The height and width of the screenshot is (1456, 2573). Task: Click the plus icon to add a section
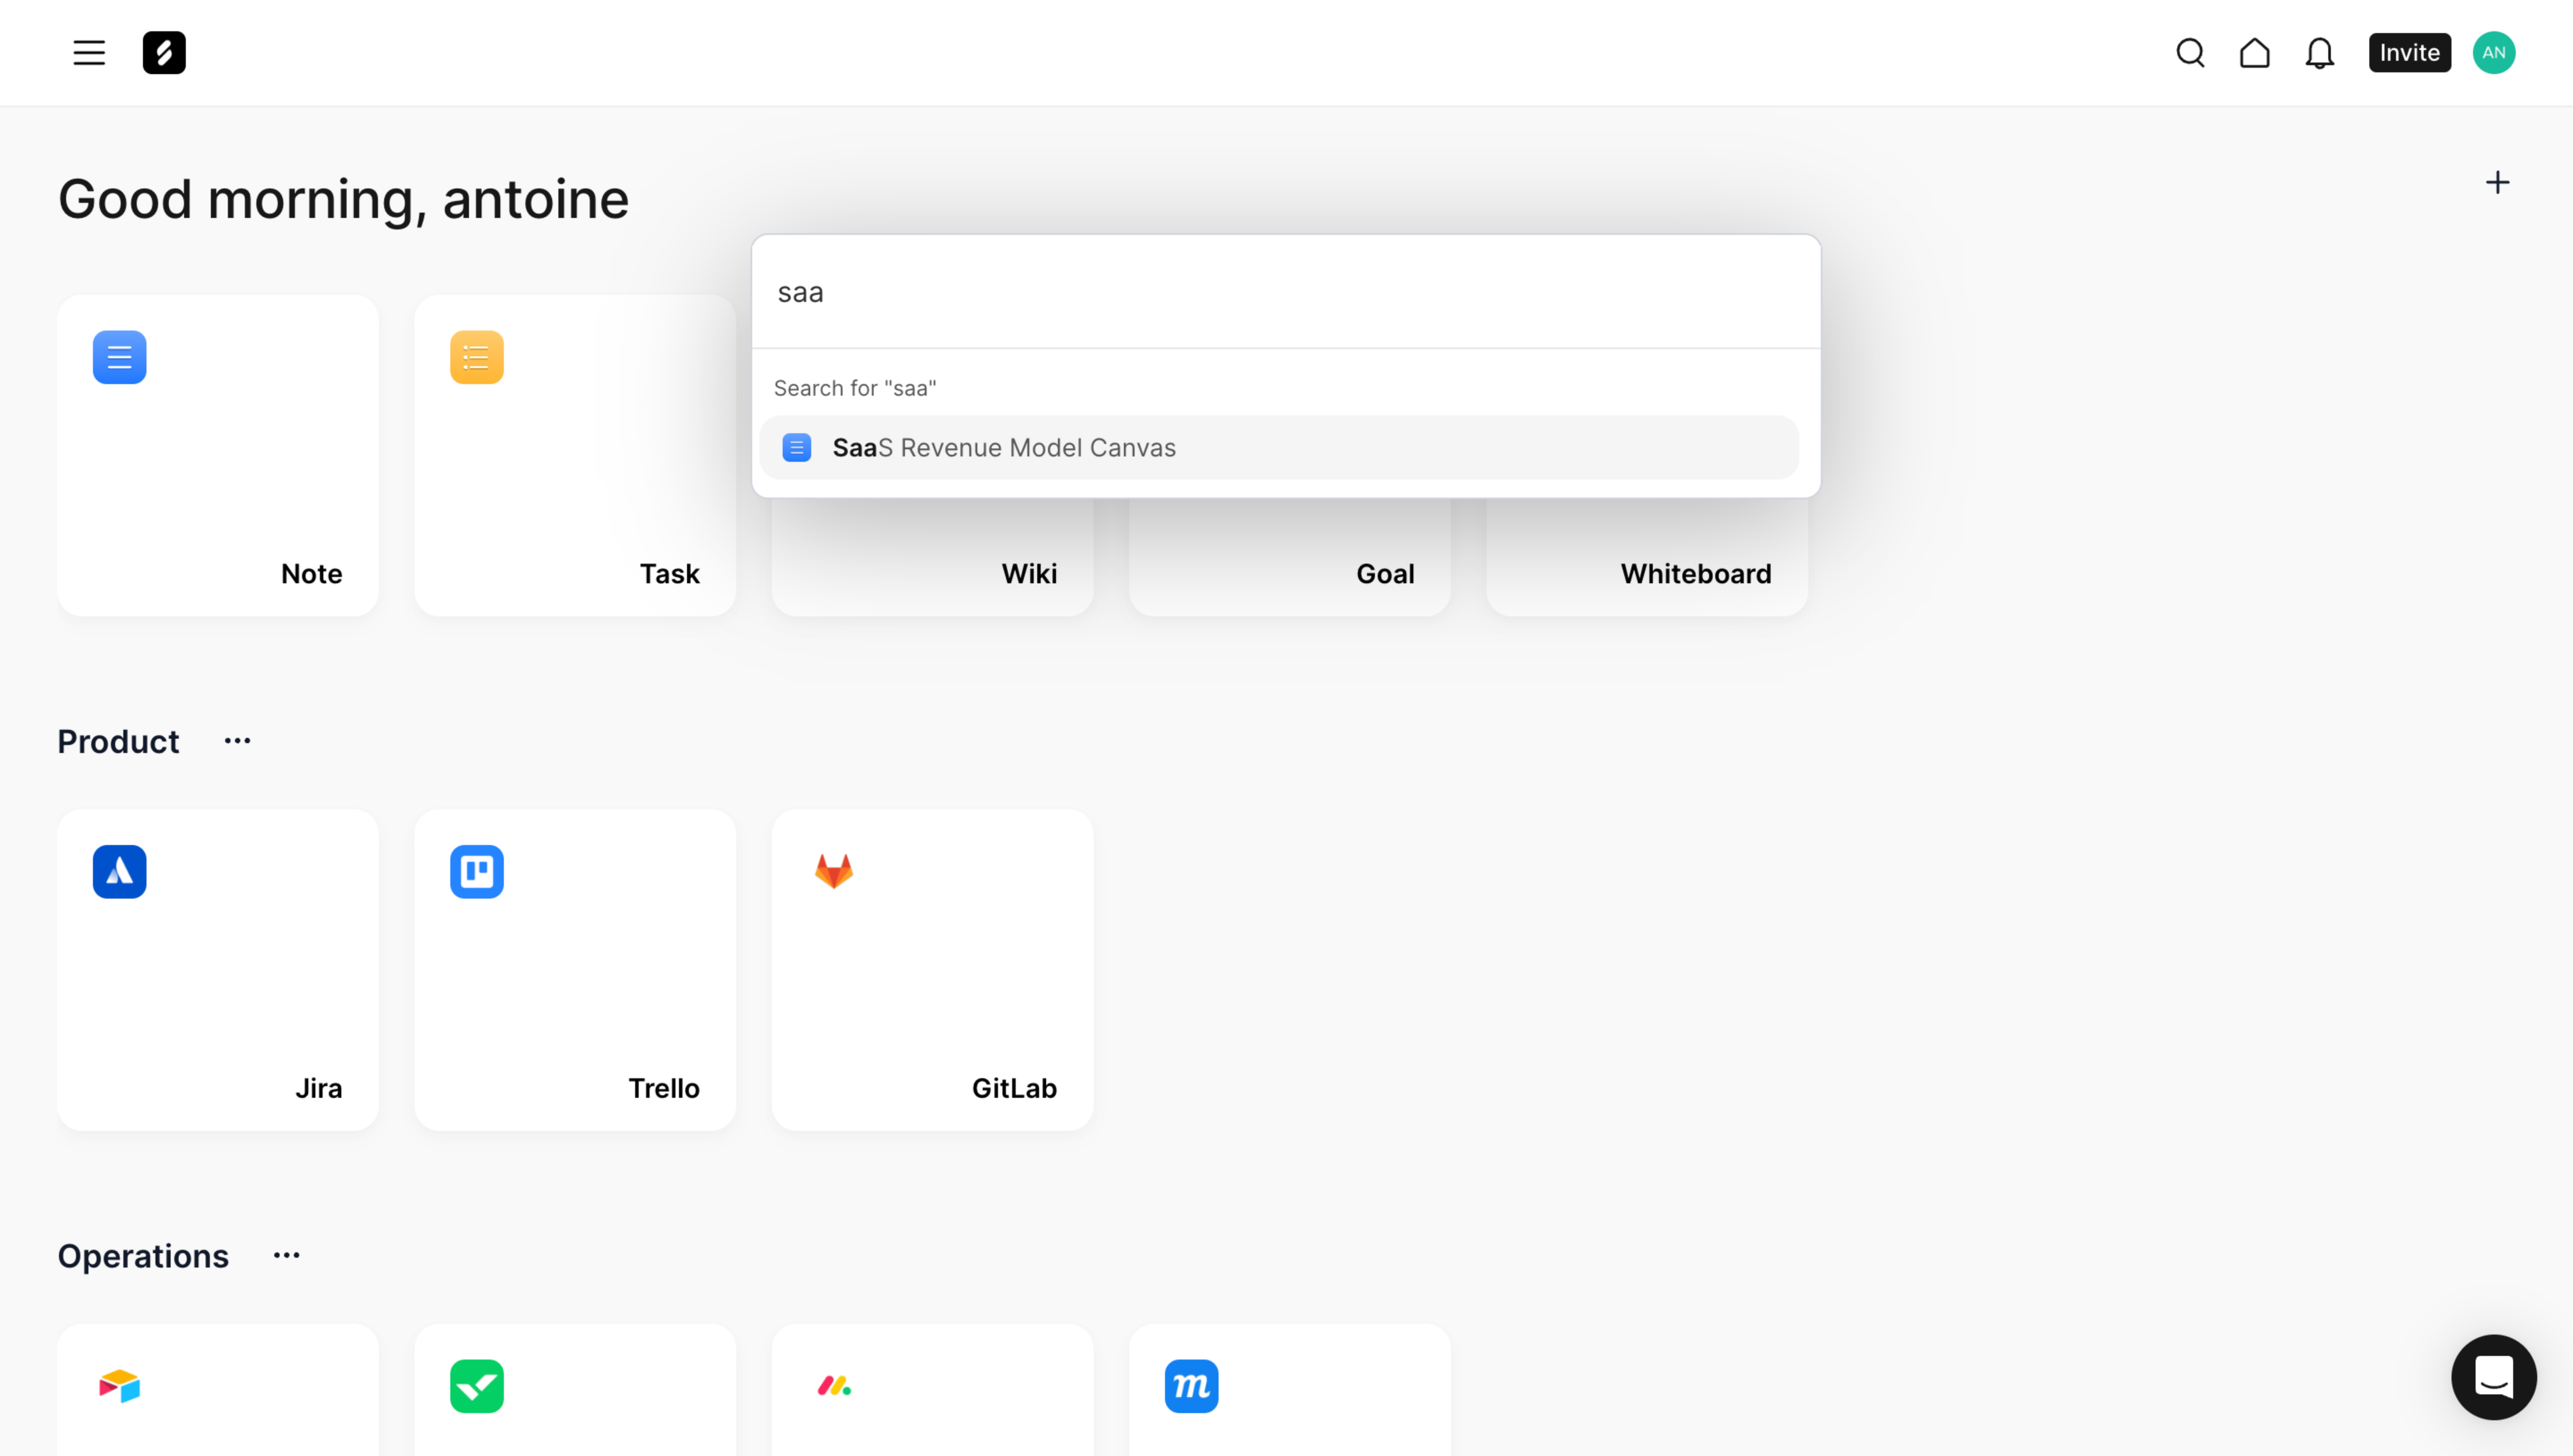(2497, 182)
